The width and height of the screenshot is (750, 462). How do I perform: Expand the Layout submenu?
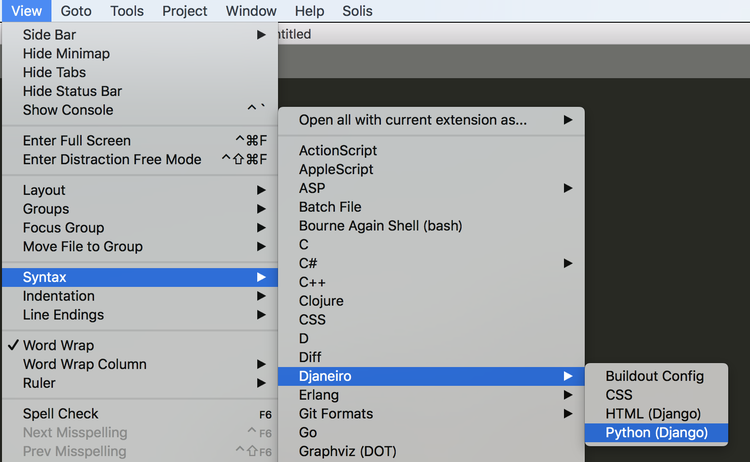tap(140, 190)
